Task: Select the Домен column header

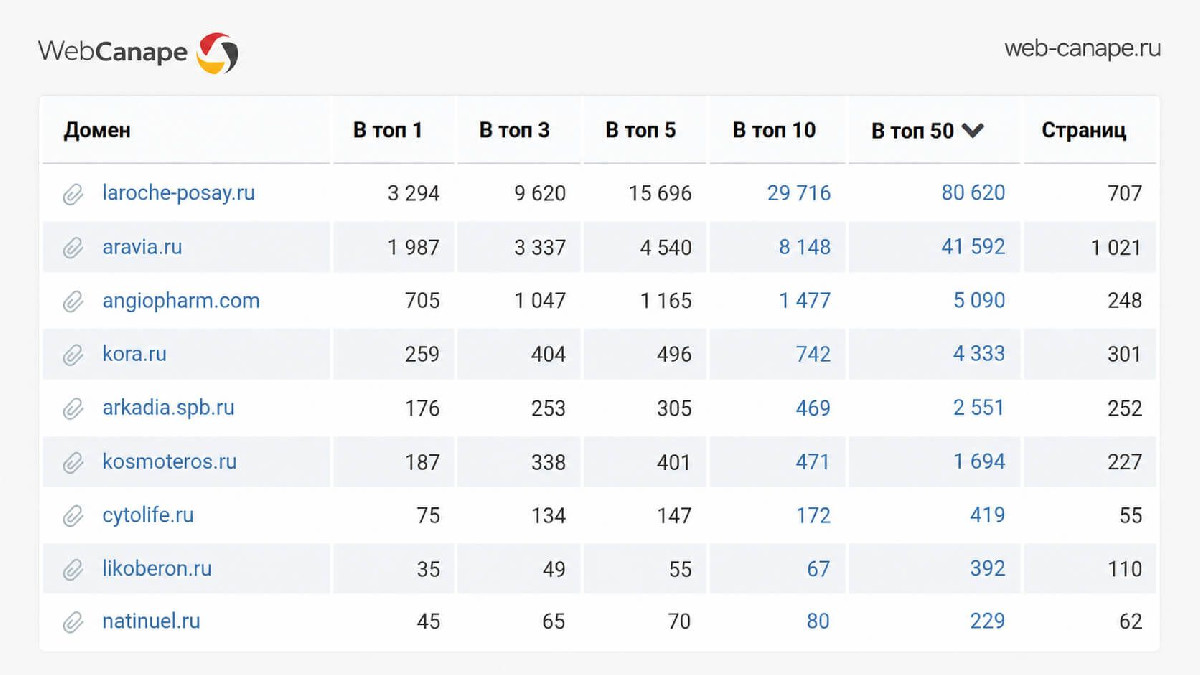Action: click(97, 131)
